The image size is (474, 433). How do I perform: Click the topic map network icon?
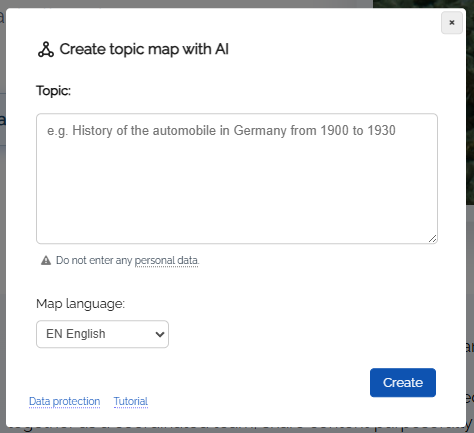click(46, 50)
